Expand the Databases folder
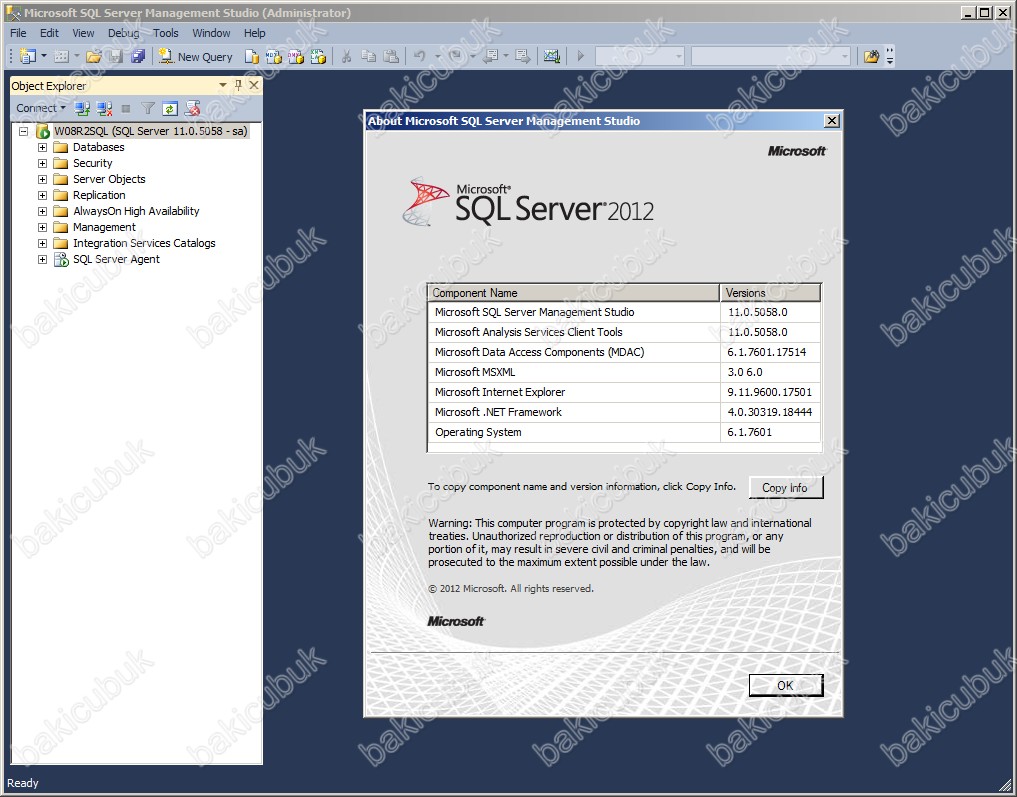The height and width of the screenshot is (797, 1017). tap(42, 147)
